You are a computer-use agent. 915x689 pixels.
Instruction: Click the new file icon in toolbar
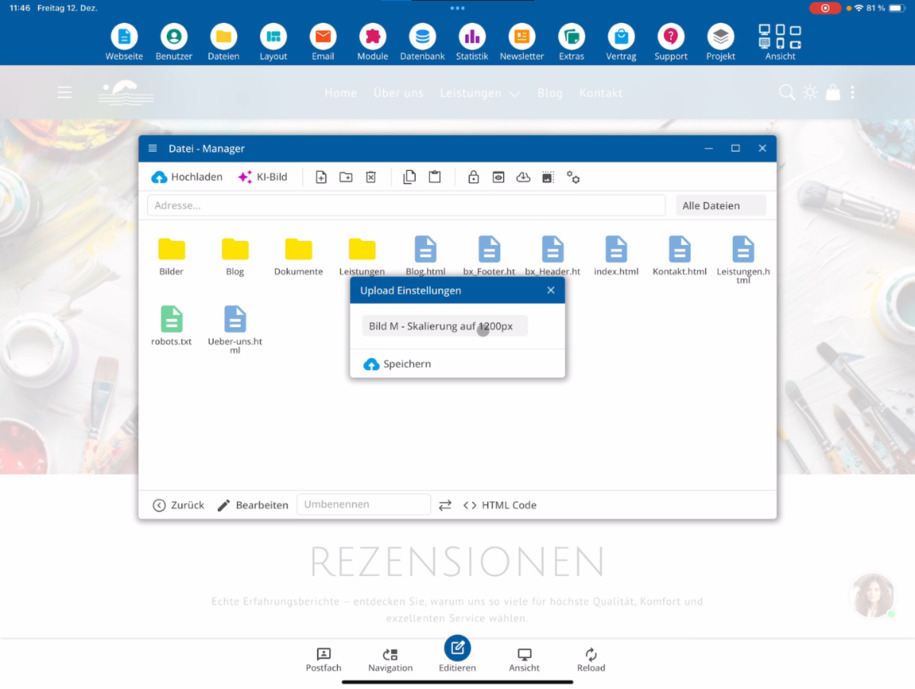[x=321, y=177]
